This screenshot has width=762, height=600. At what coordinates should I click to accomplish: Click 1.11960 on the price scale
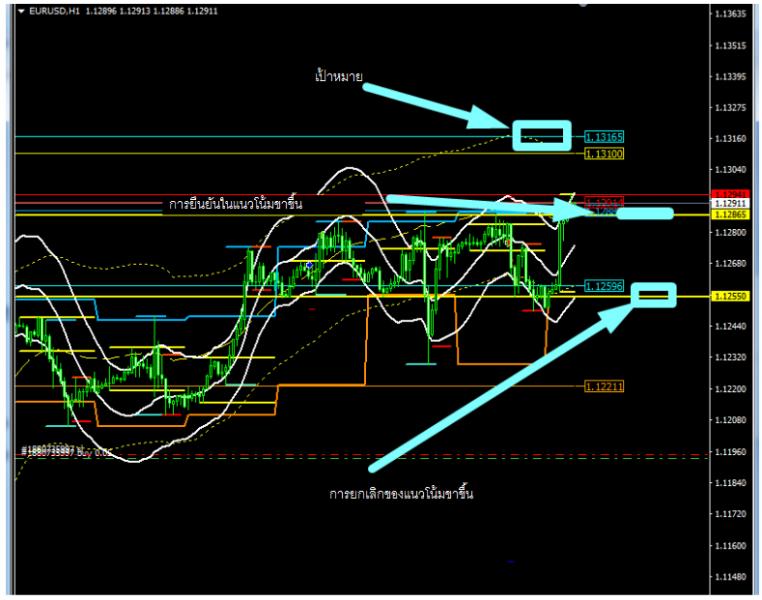[730, 452]
